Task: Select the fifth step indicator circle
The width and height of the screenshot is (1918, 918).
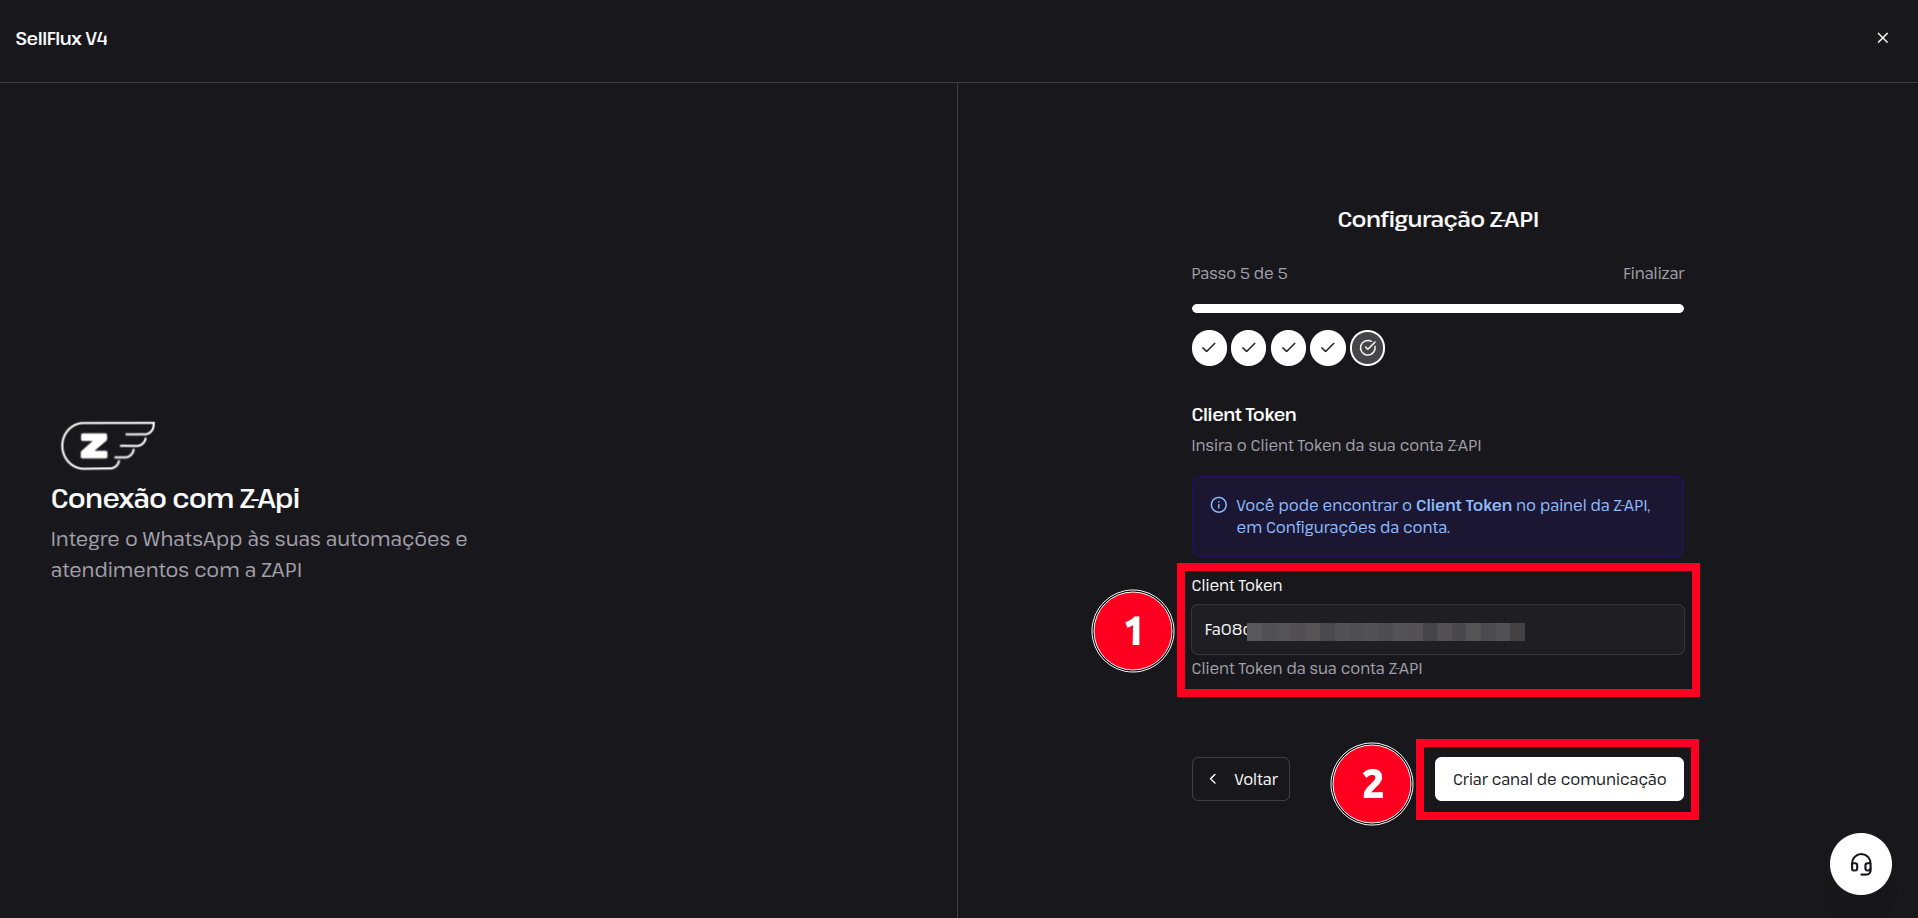Action: (1367, 348)
